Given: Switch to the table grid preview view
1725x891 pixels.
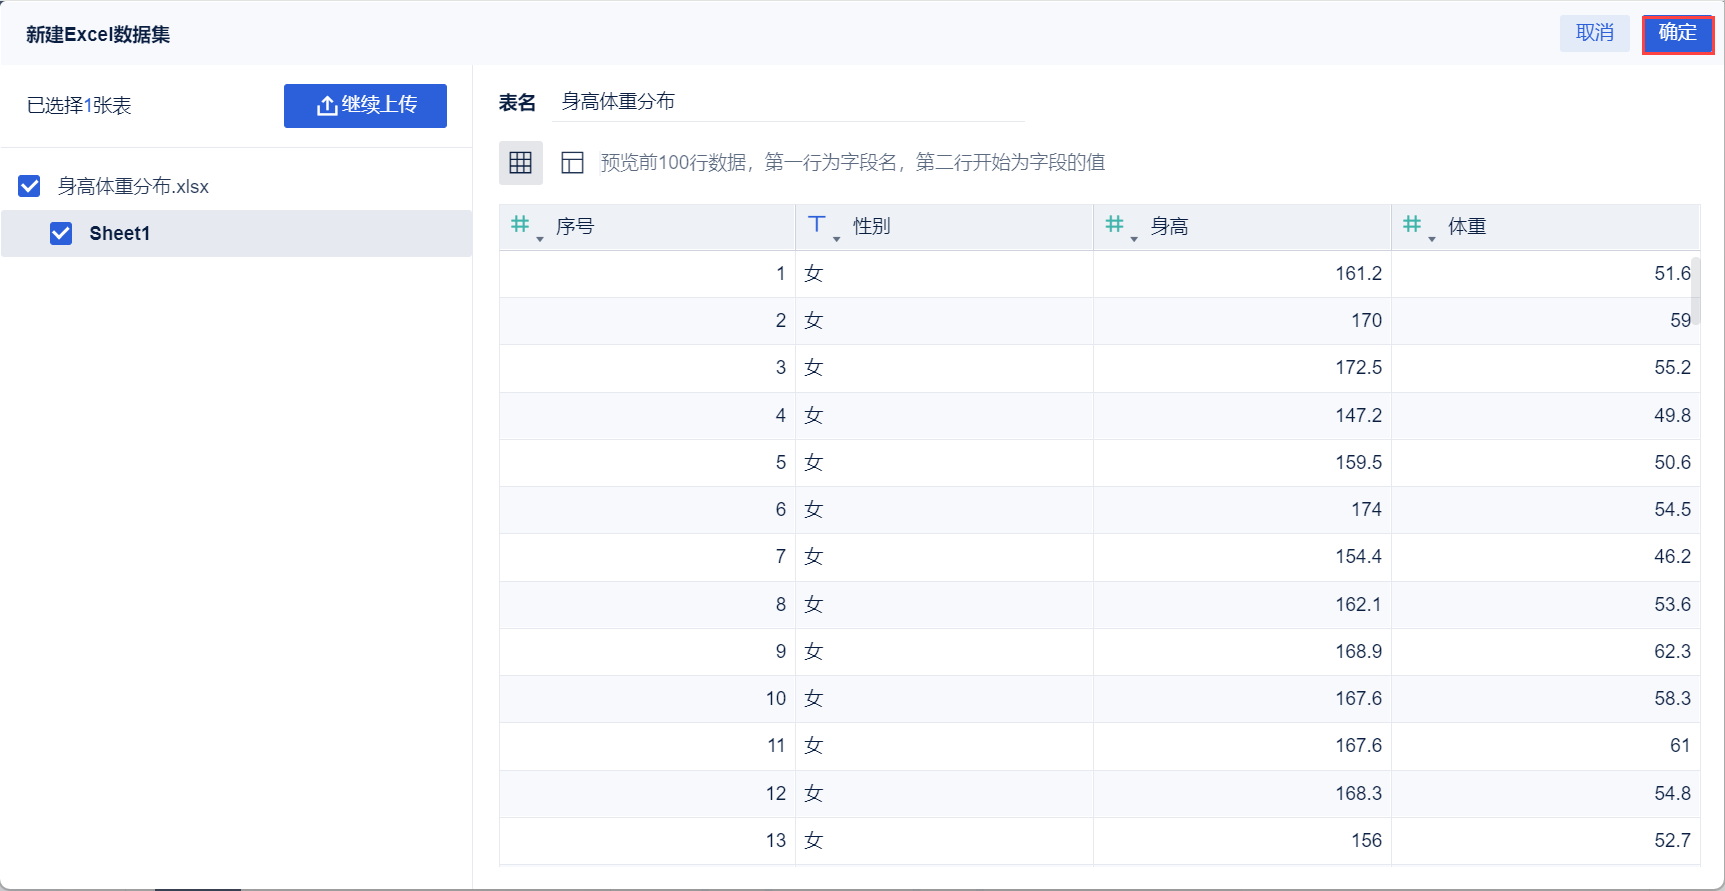Looking at the screenshot, I should pos(521,163).
